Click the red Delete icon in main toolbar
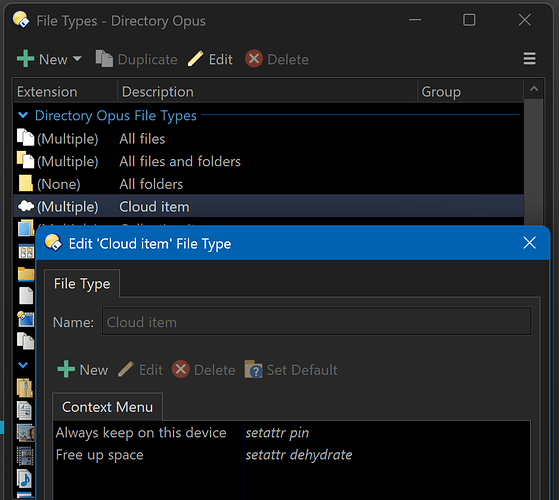Viewport: 559px width, 500px height. pos(254,59)
